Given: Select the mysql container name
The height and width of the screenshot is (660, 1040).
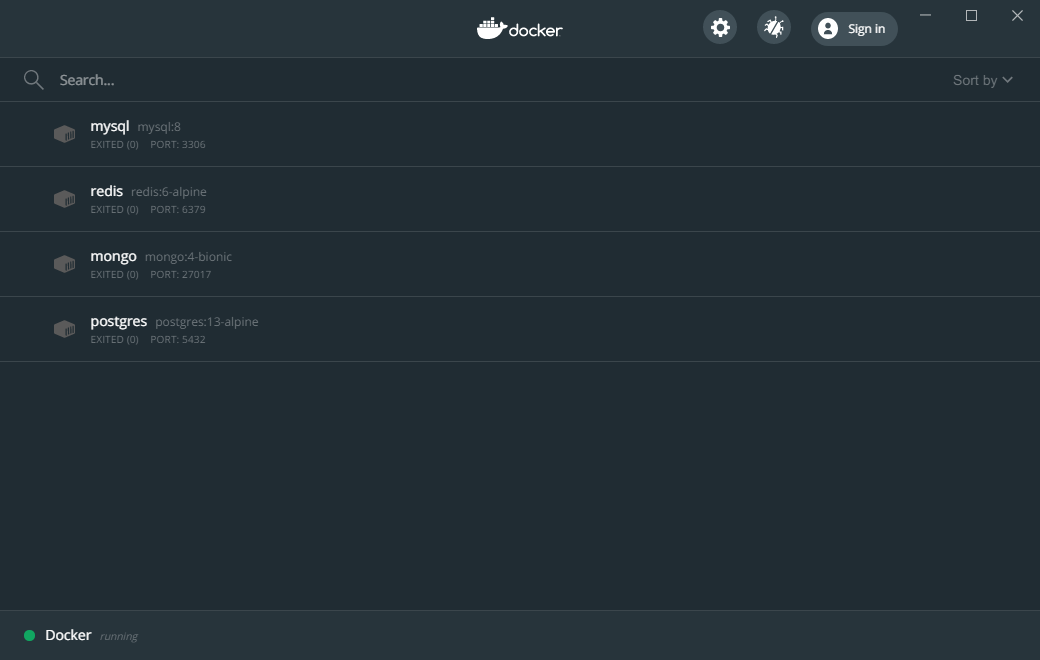Looking at the screenshot, I should point(110,126).
